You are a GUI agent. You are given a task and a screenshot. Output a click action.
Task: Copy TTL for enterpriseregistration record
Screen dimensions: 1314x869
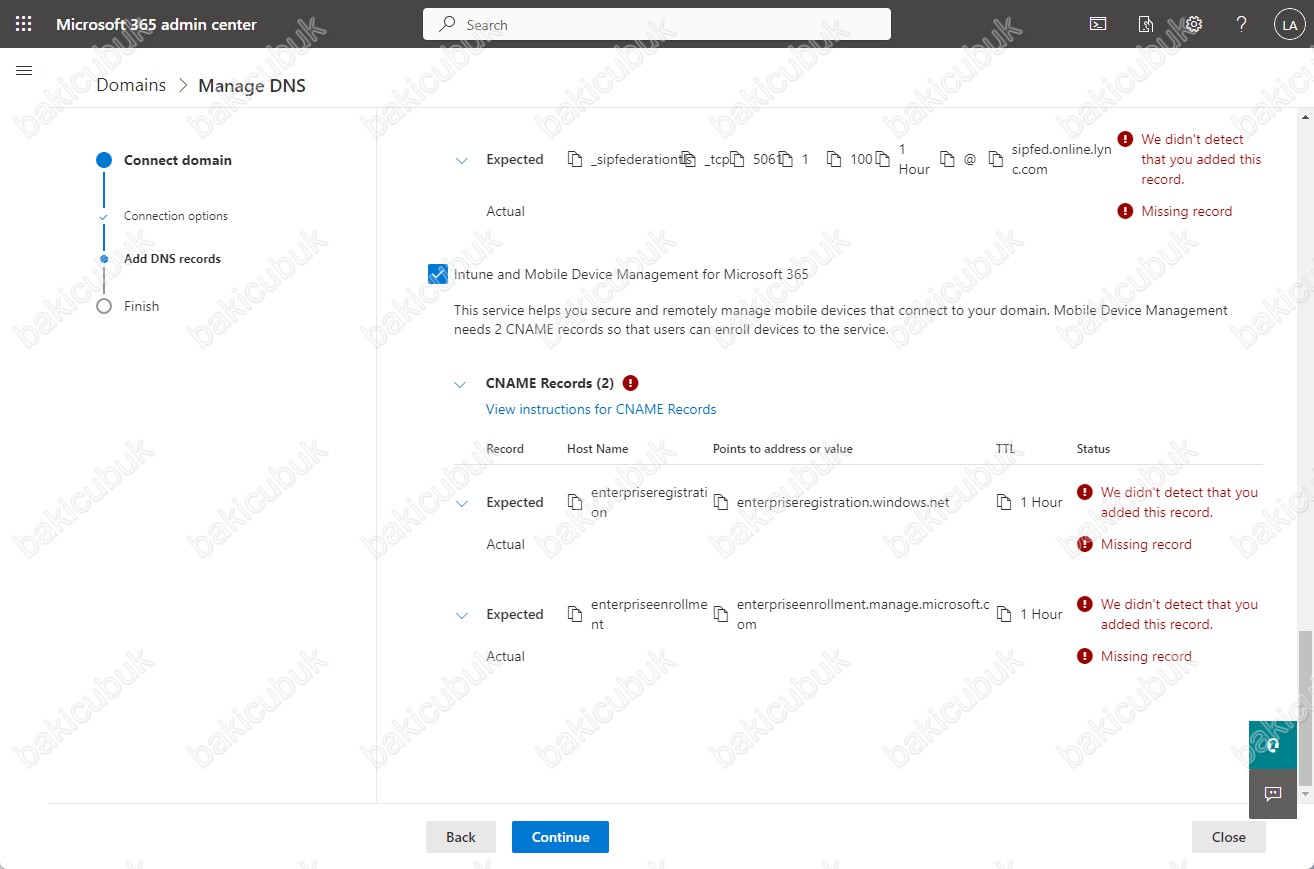1004,502
